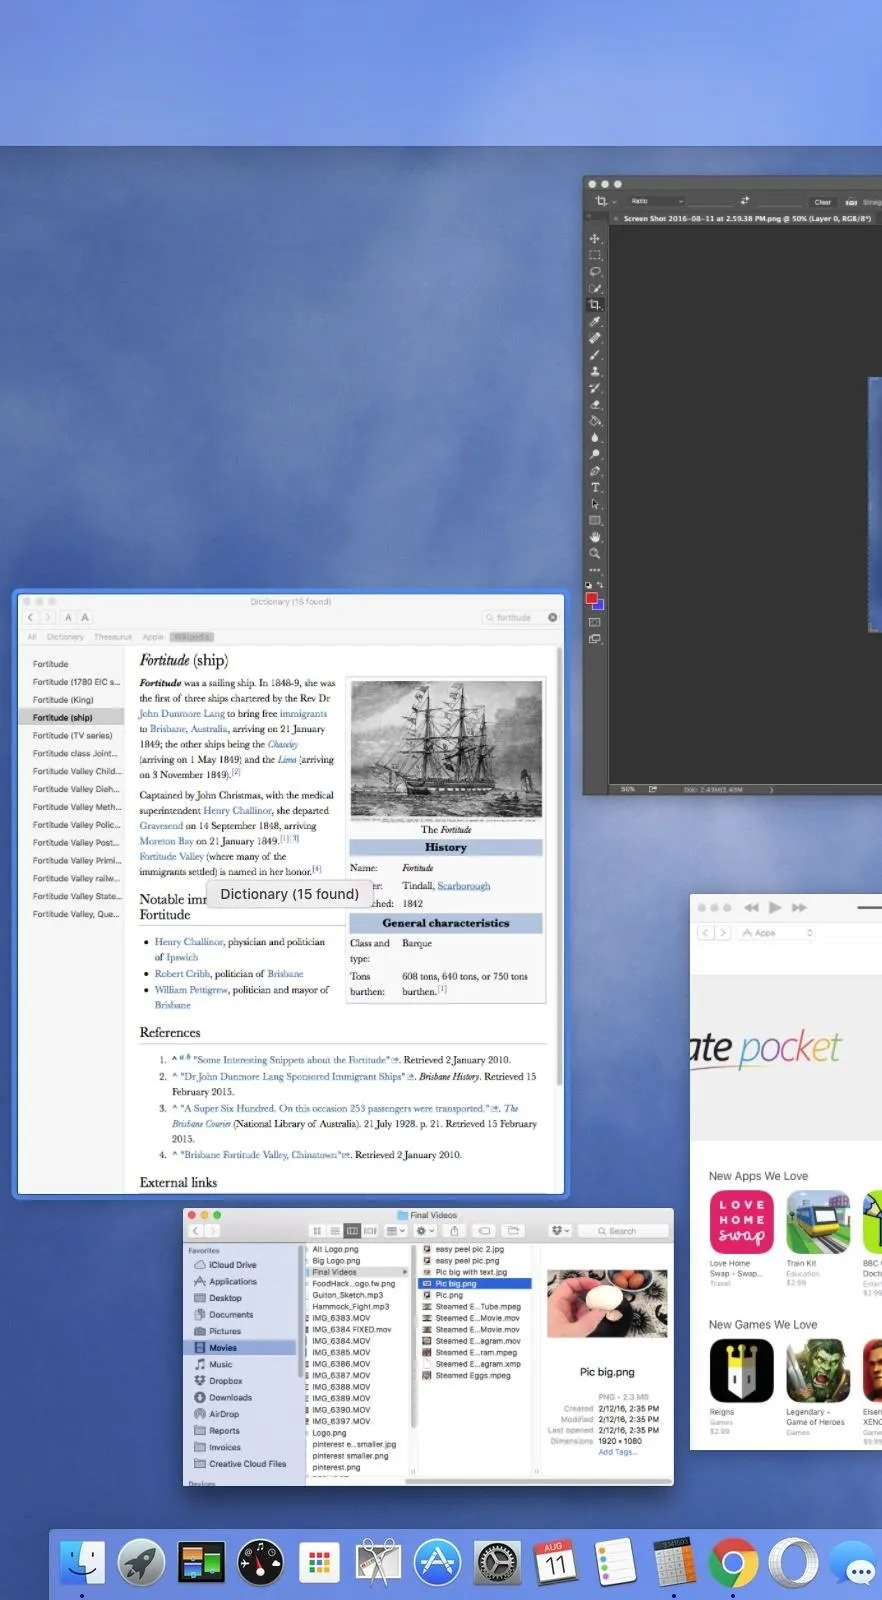Switch Finder to list view
The width and height of the screenshot is (882, 1600).
click(335, 1231)
